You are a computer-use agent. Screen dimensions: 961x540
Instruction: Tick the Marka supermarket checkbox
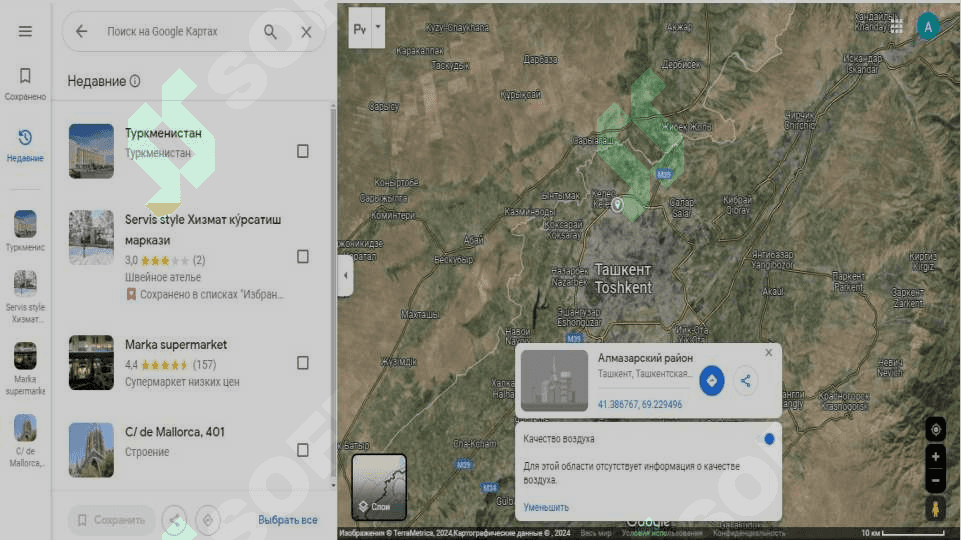(303, 363)
